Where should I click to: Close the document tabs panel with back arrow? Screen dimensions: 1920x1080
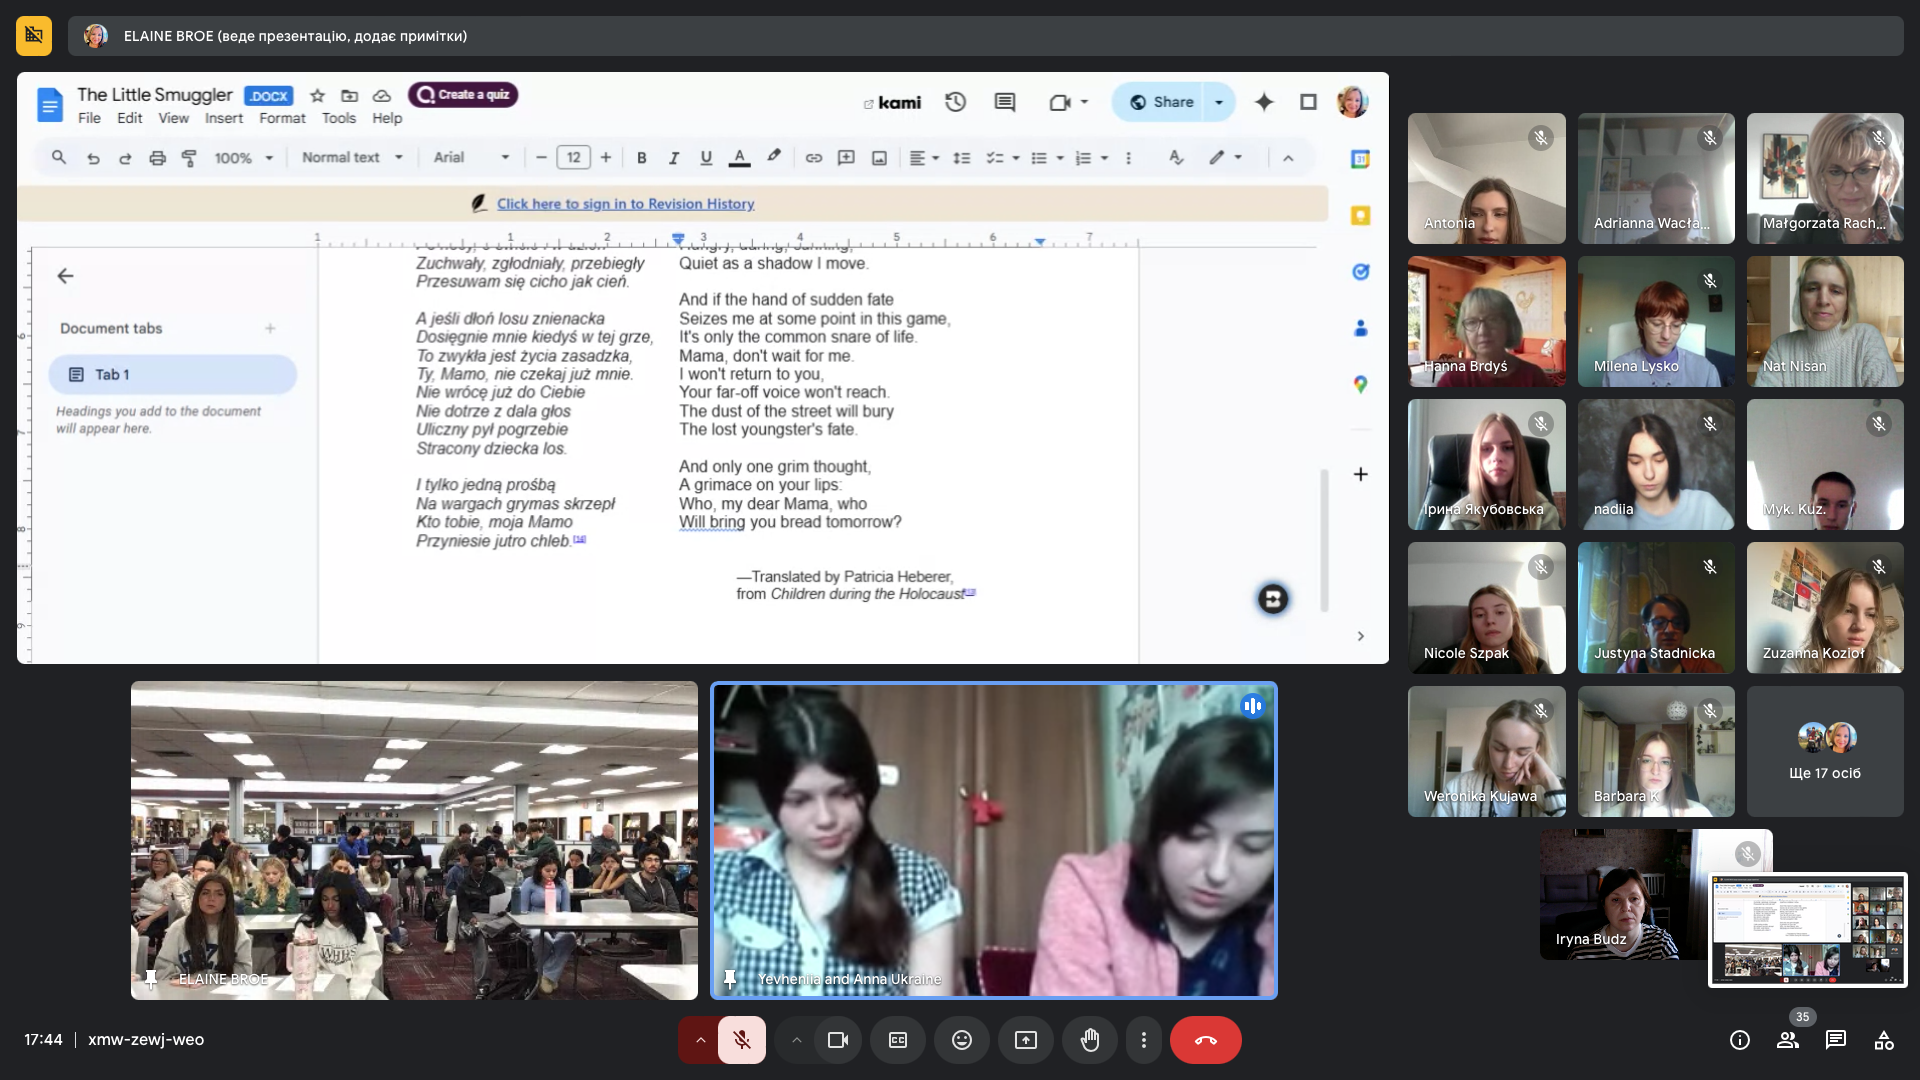coord(65,276)
